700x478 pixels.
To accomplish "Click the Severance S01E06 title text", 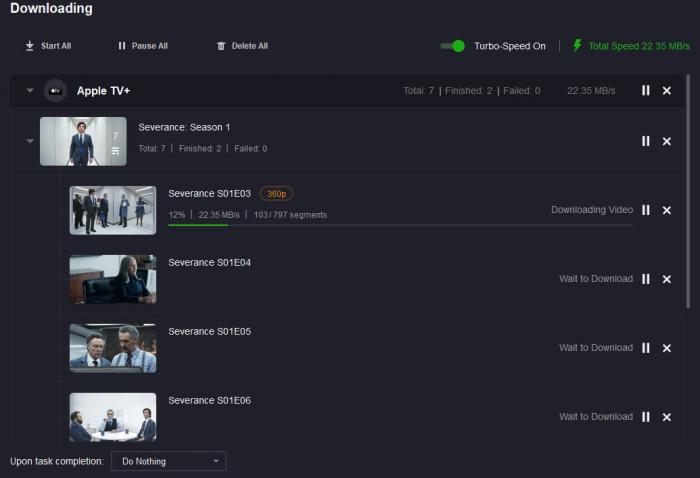I will [209, 400].
